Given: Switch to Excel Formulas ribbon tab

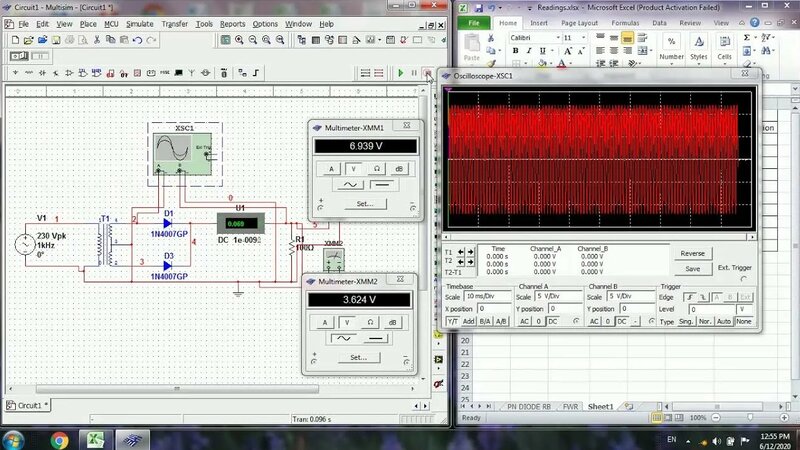Looking at the screenshot, I should (x=625, y=23).
